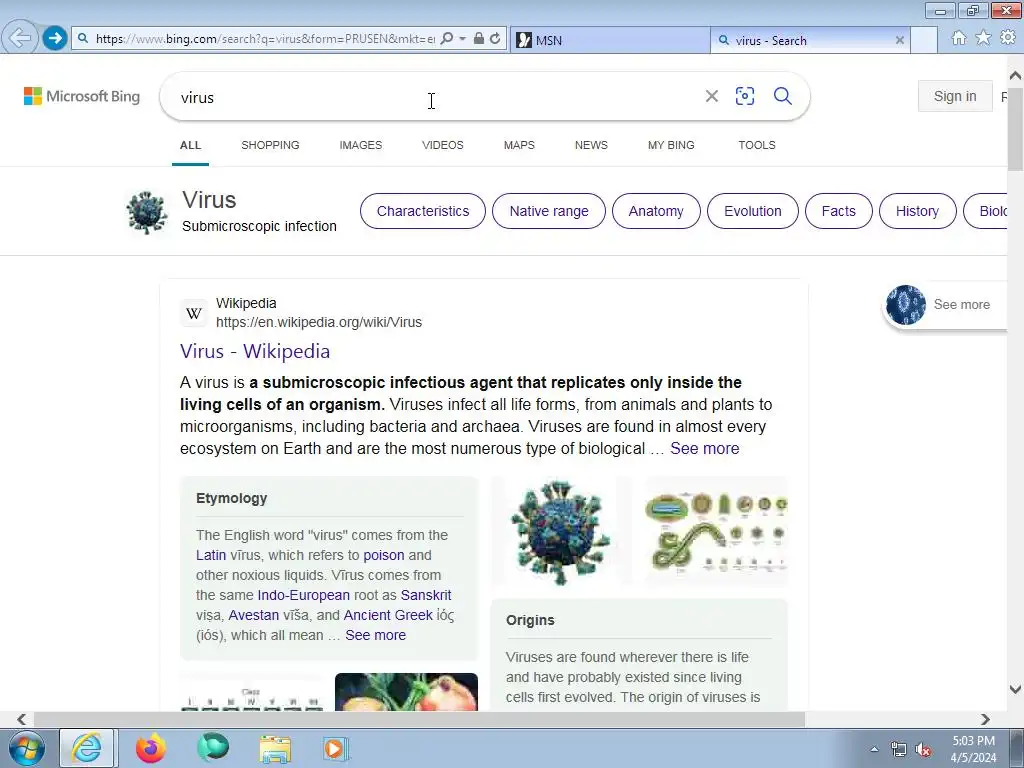1024x768 pixels.
Task: Refresh the page with reload icon
Action: 495,39
